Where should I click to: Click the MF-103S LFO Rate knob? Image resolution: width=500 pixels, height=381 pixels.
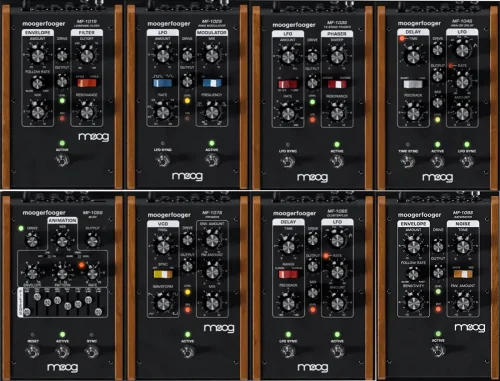pyautogui.click(x=288, y=114)
